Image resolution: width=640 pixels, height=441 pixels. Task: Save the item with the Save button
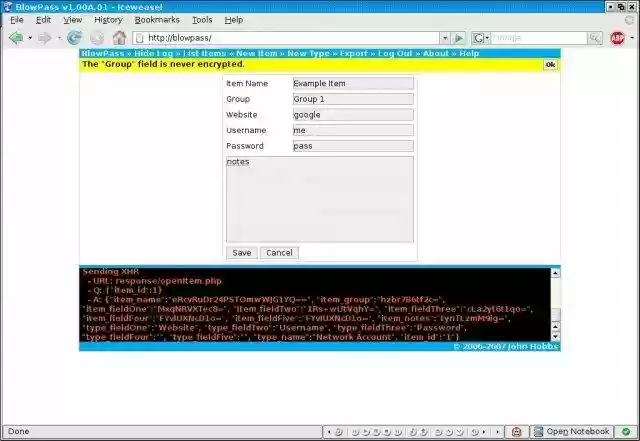tap(242, 253)
